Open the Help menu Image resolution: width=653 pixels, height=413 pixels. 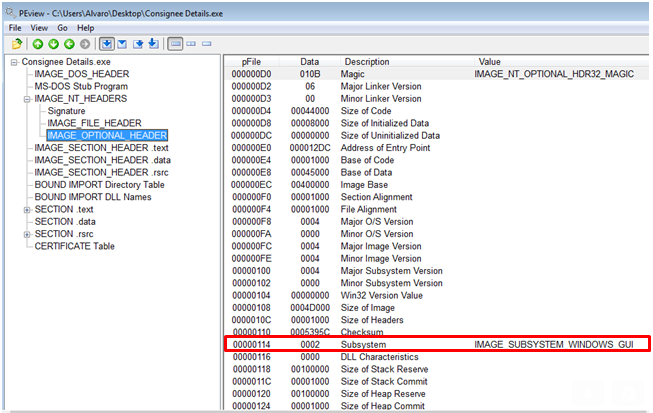[86, 28]
